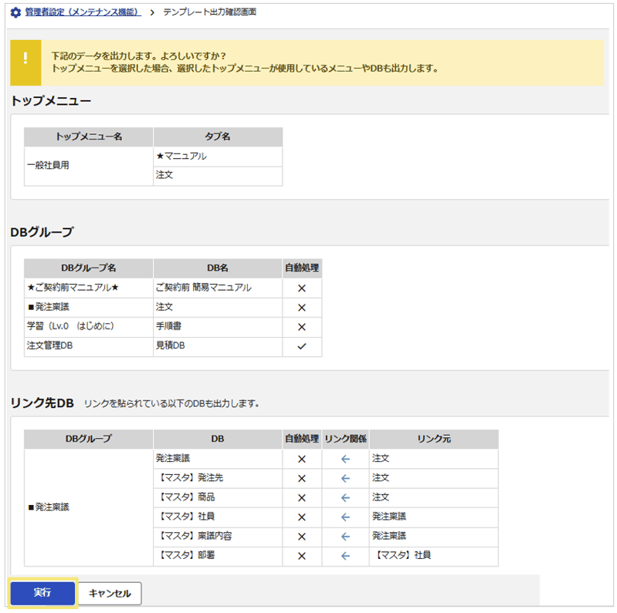Screen dimensions: 617x613
Task: Click the link arrow icon for 【マスタ】稟議内容
Action: click(x=345, y=536)
